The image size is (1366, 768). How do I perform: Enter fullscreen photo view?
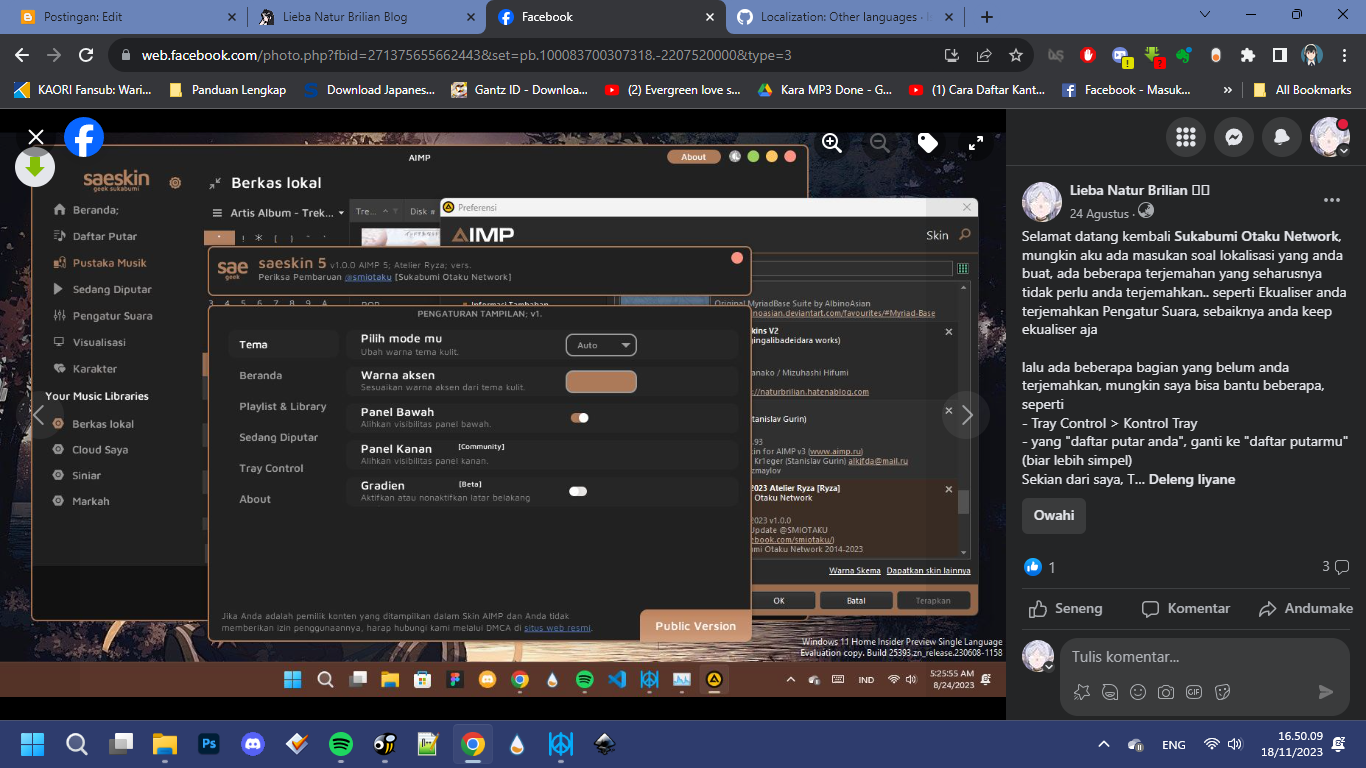(x=976, y=143)
